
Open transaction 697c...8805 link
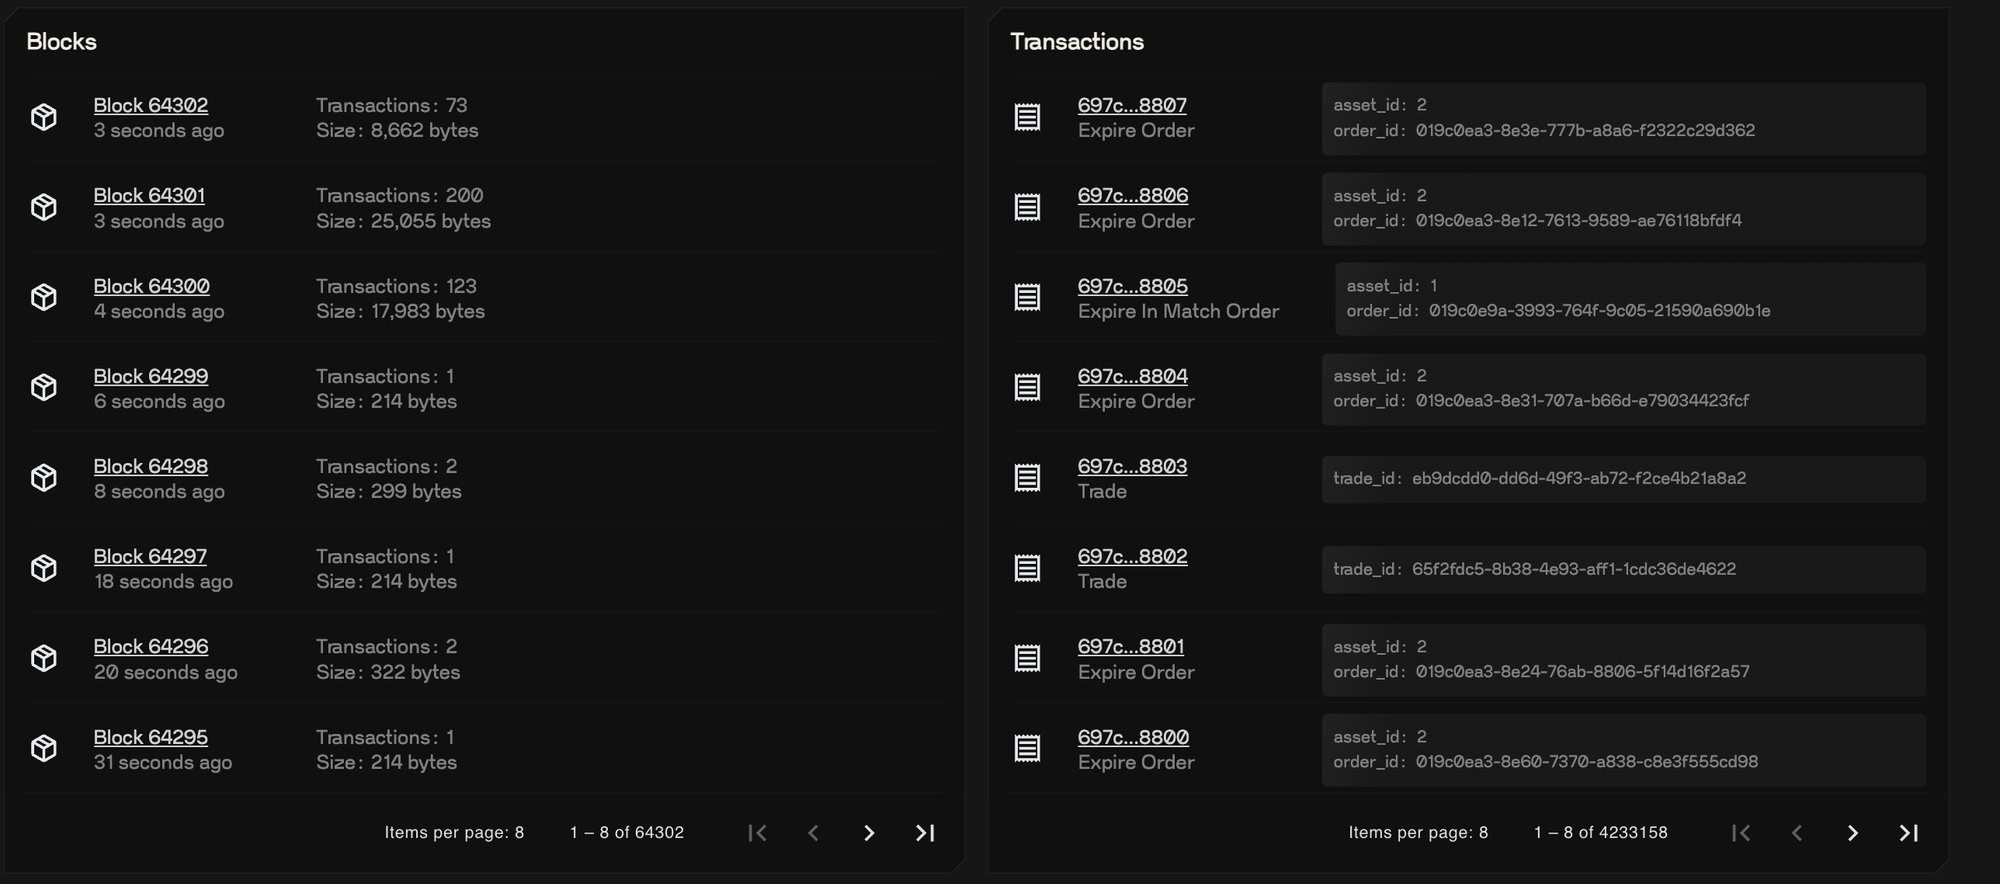click(1132, 286)
